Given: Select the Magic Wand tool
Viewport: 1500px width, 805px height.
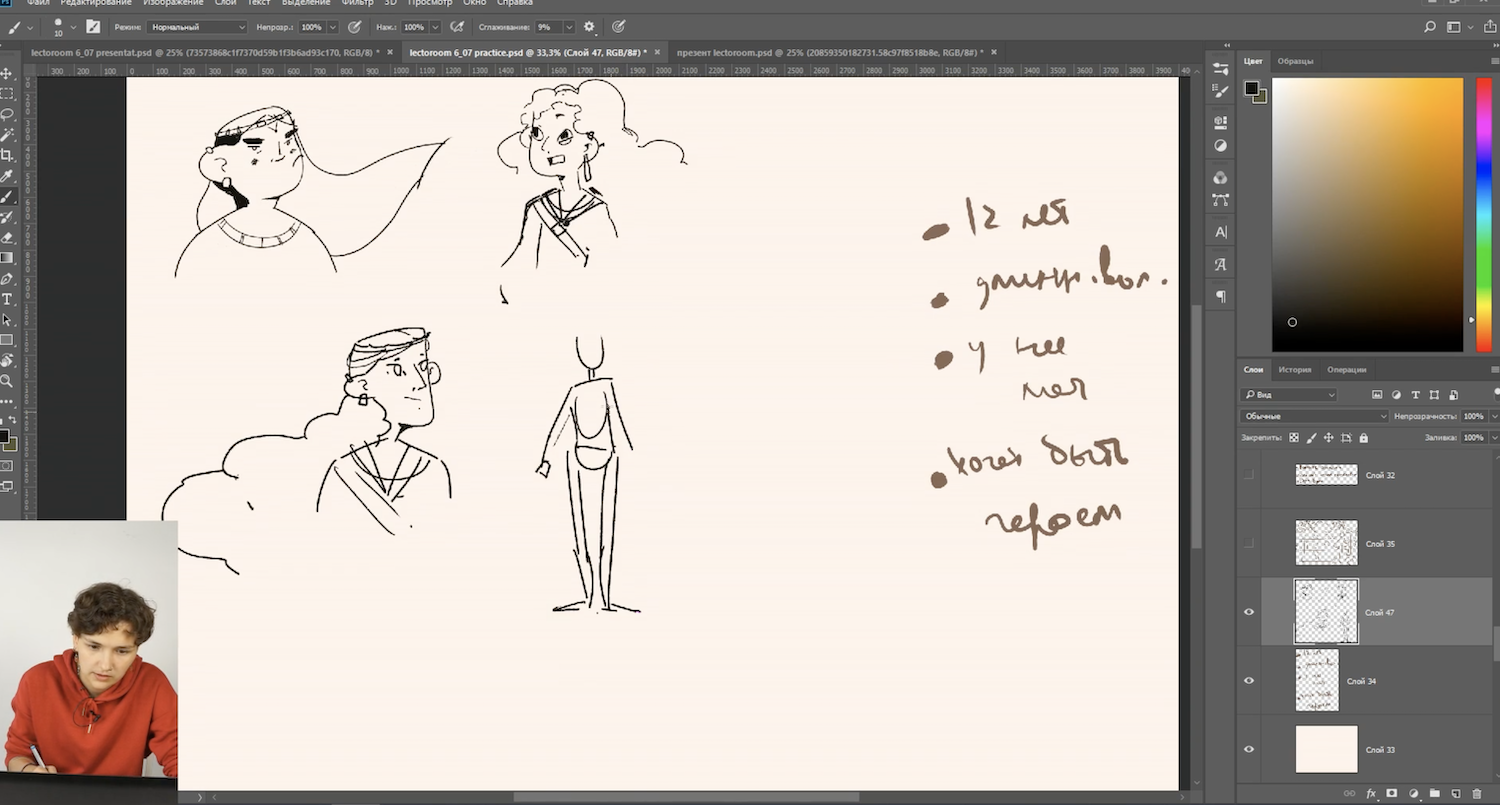Looking at the screenshot, I should (x=7, y=134).
